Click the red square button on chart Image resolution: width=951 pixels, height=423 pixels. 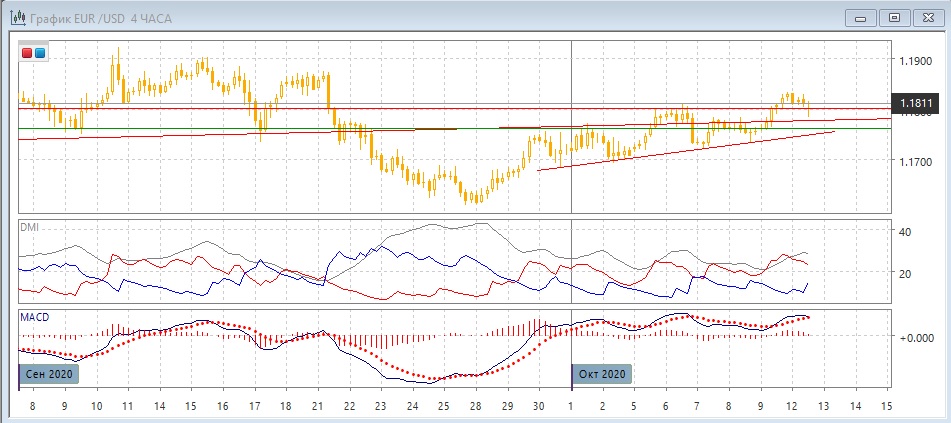click(27, 53)
